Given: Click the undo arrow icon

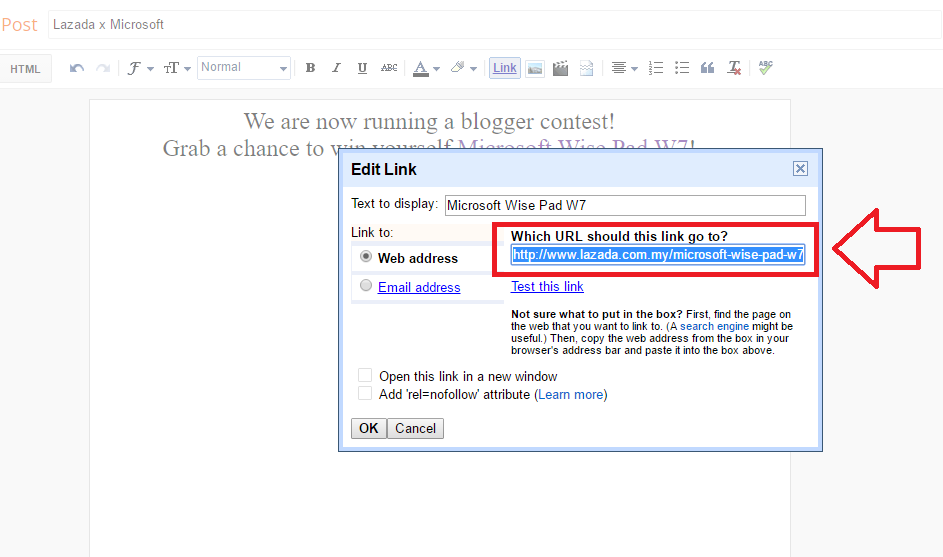Looking at the screenshot, I should click(x=77, y=68).
